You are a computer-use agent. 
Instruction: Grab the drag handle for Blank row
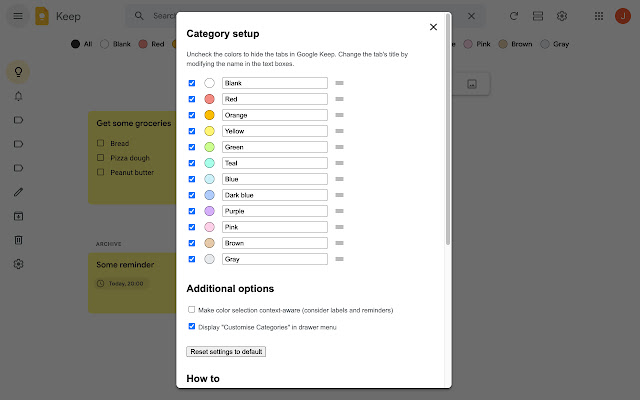(339, 83)
